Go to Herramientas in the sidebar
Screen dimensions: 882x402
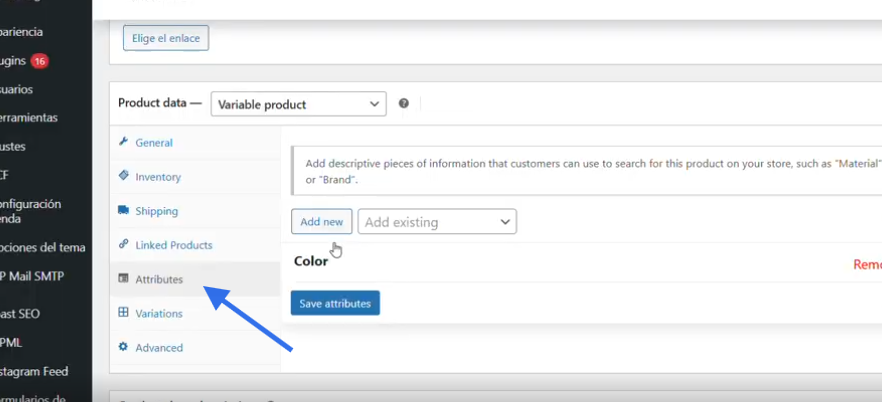point(28,117)
